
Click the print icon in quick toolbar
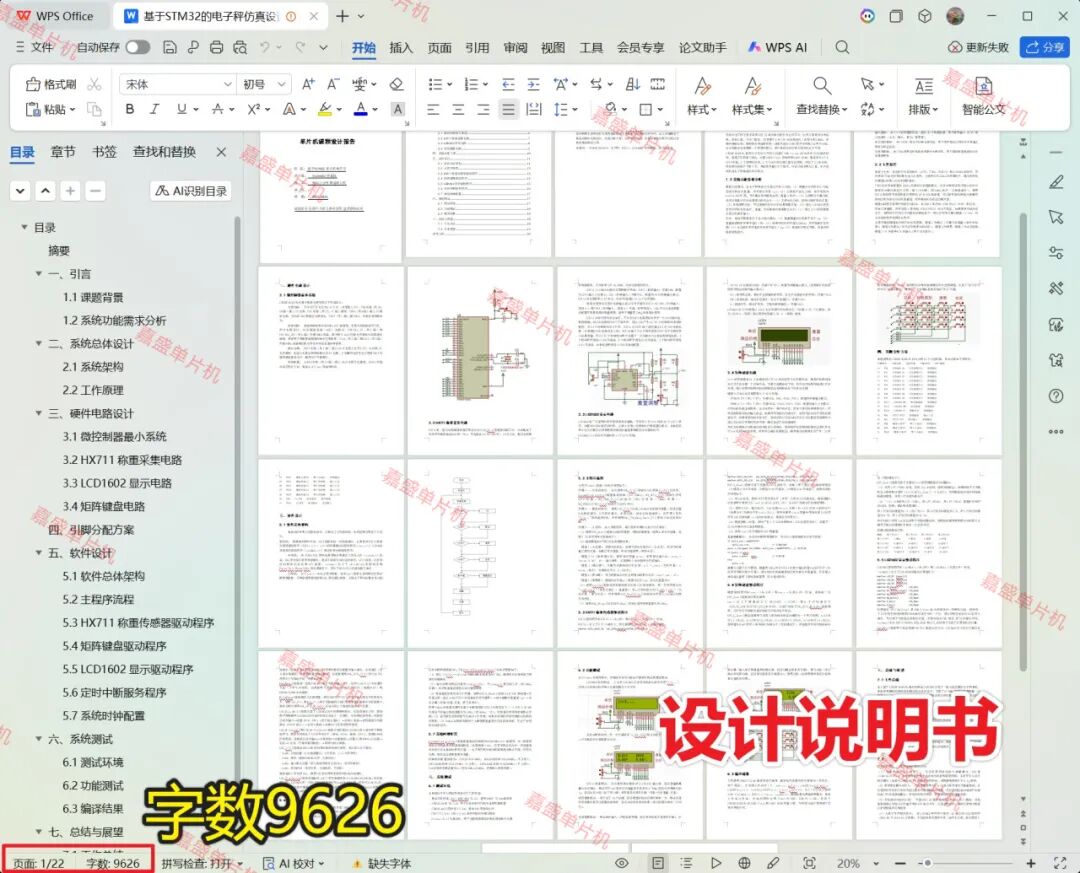point(216,47)
